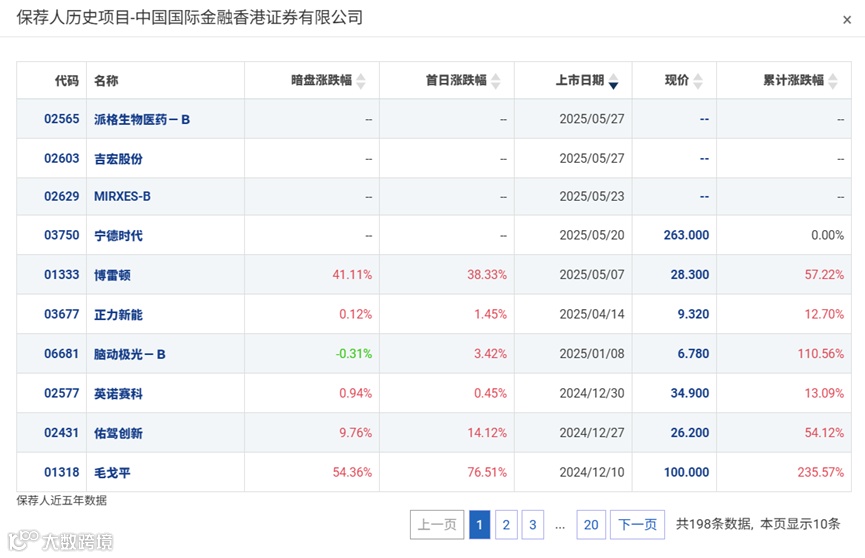The height and width of the screenshot is (558, 865).
Task: Go to next page 下一页
Action: click(x=637, y=524)
